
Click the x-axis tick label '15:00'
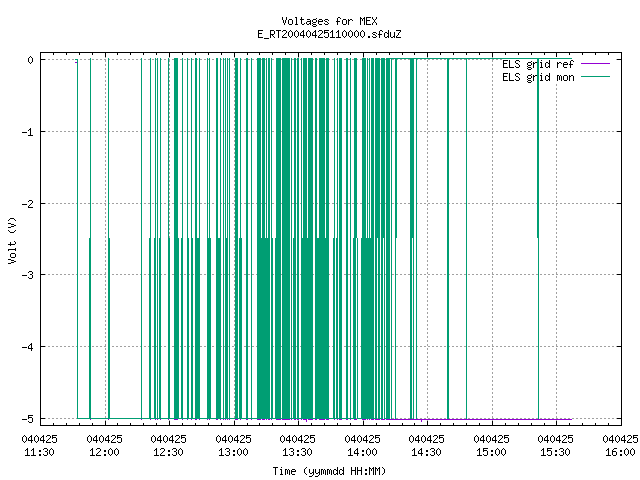pos(491,452)
